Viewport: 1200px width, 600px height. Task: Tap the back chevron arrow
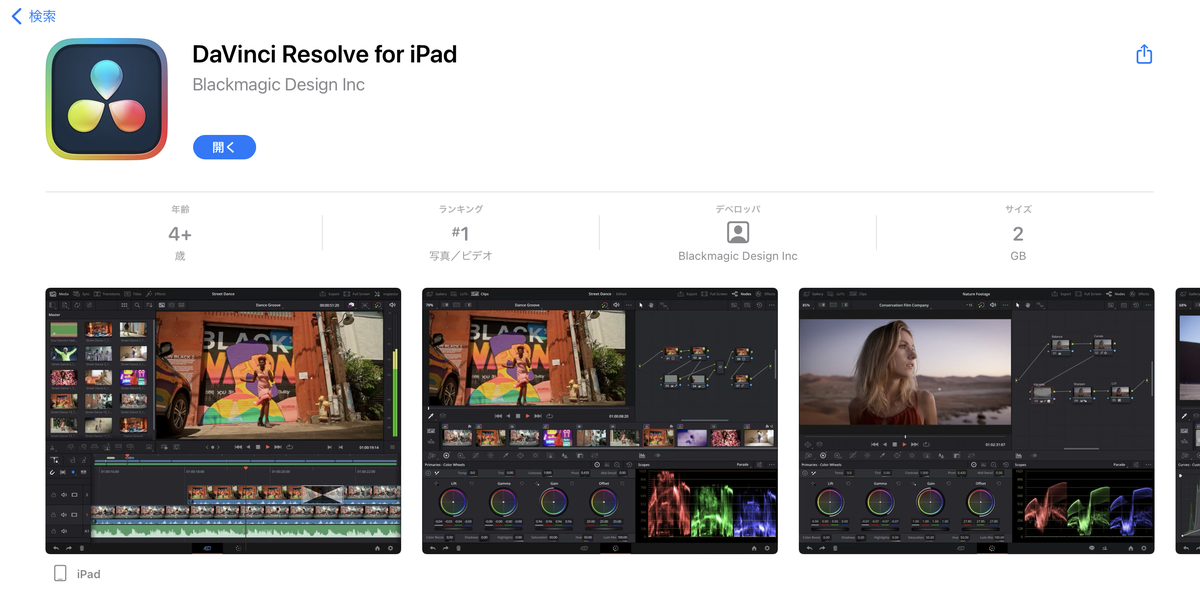(16, 16)
